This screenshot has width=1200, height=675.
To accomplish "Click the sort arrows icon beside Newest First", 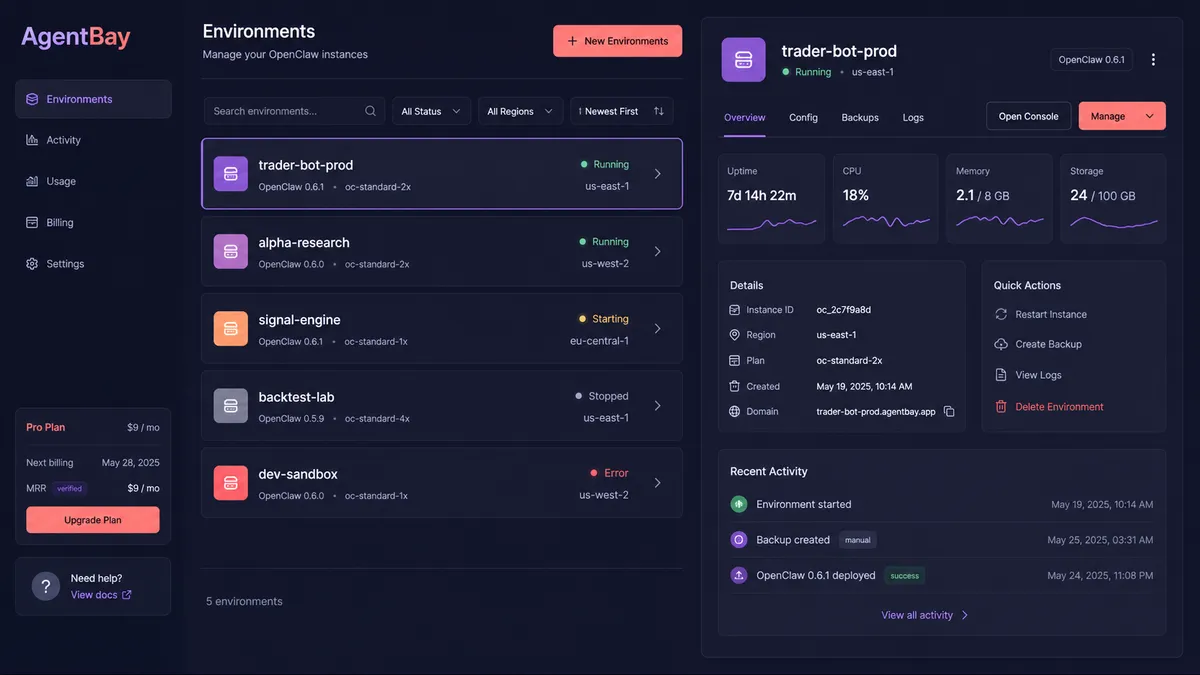I will pyautogui.click(x=658, y=111).
